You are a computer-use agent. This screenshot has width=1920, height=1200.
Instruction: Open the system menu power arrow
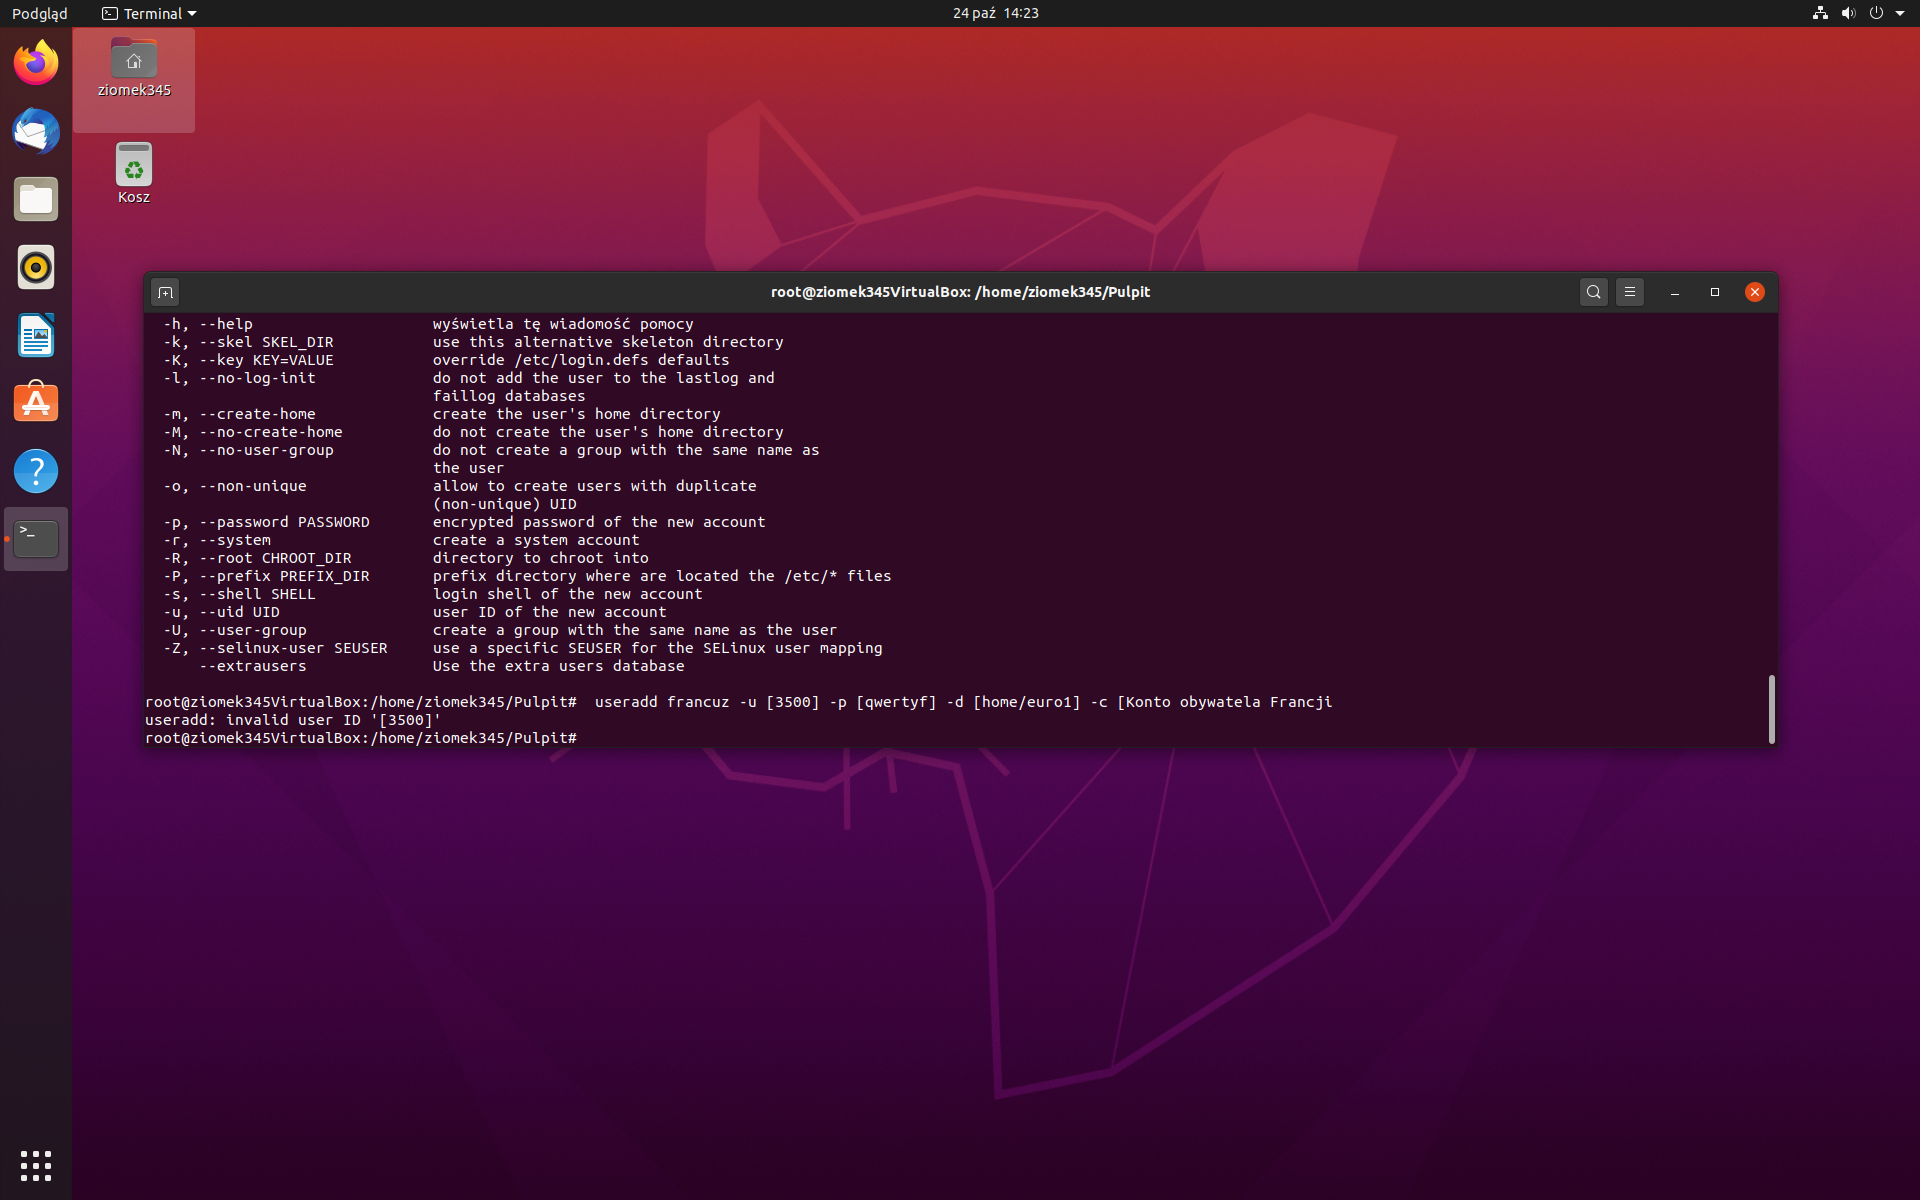(x=1899, y=13)
